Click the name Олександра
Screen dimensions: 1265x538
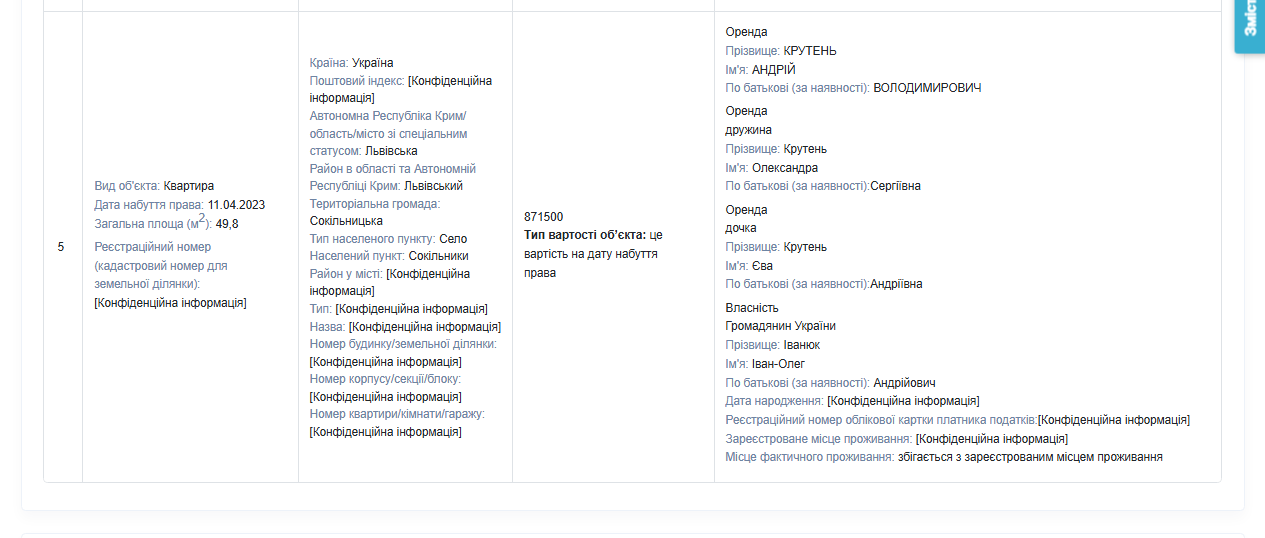(x=785, y=168)
